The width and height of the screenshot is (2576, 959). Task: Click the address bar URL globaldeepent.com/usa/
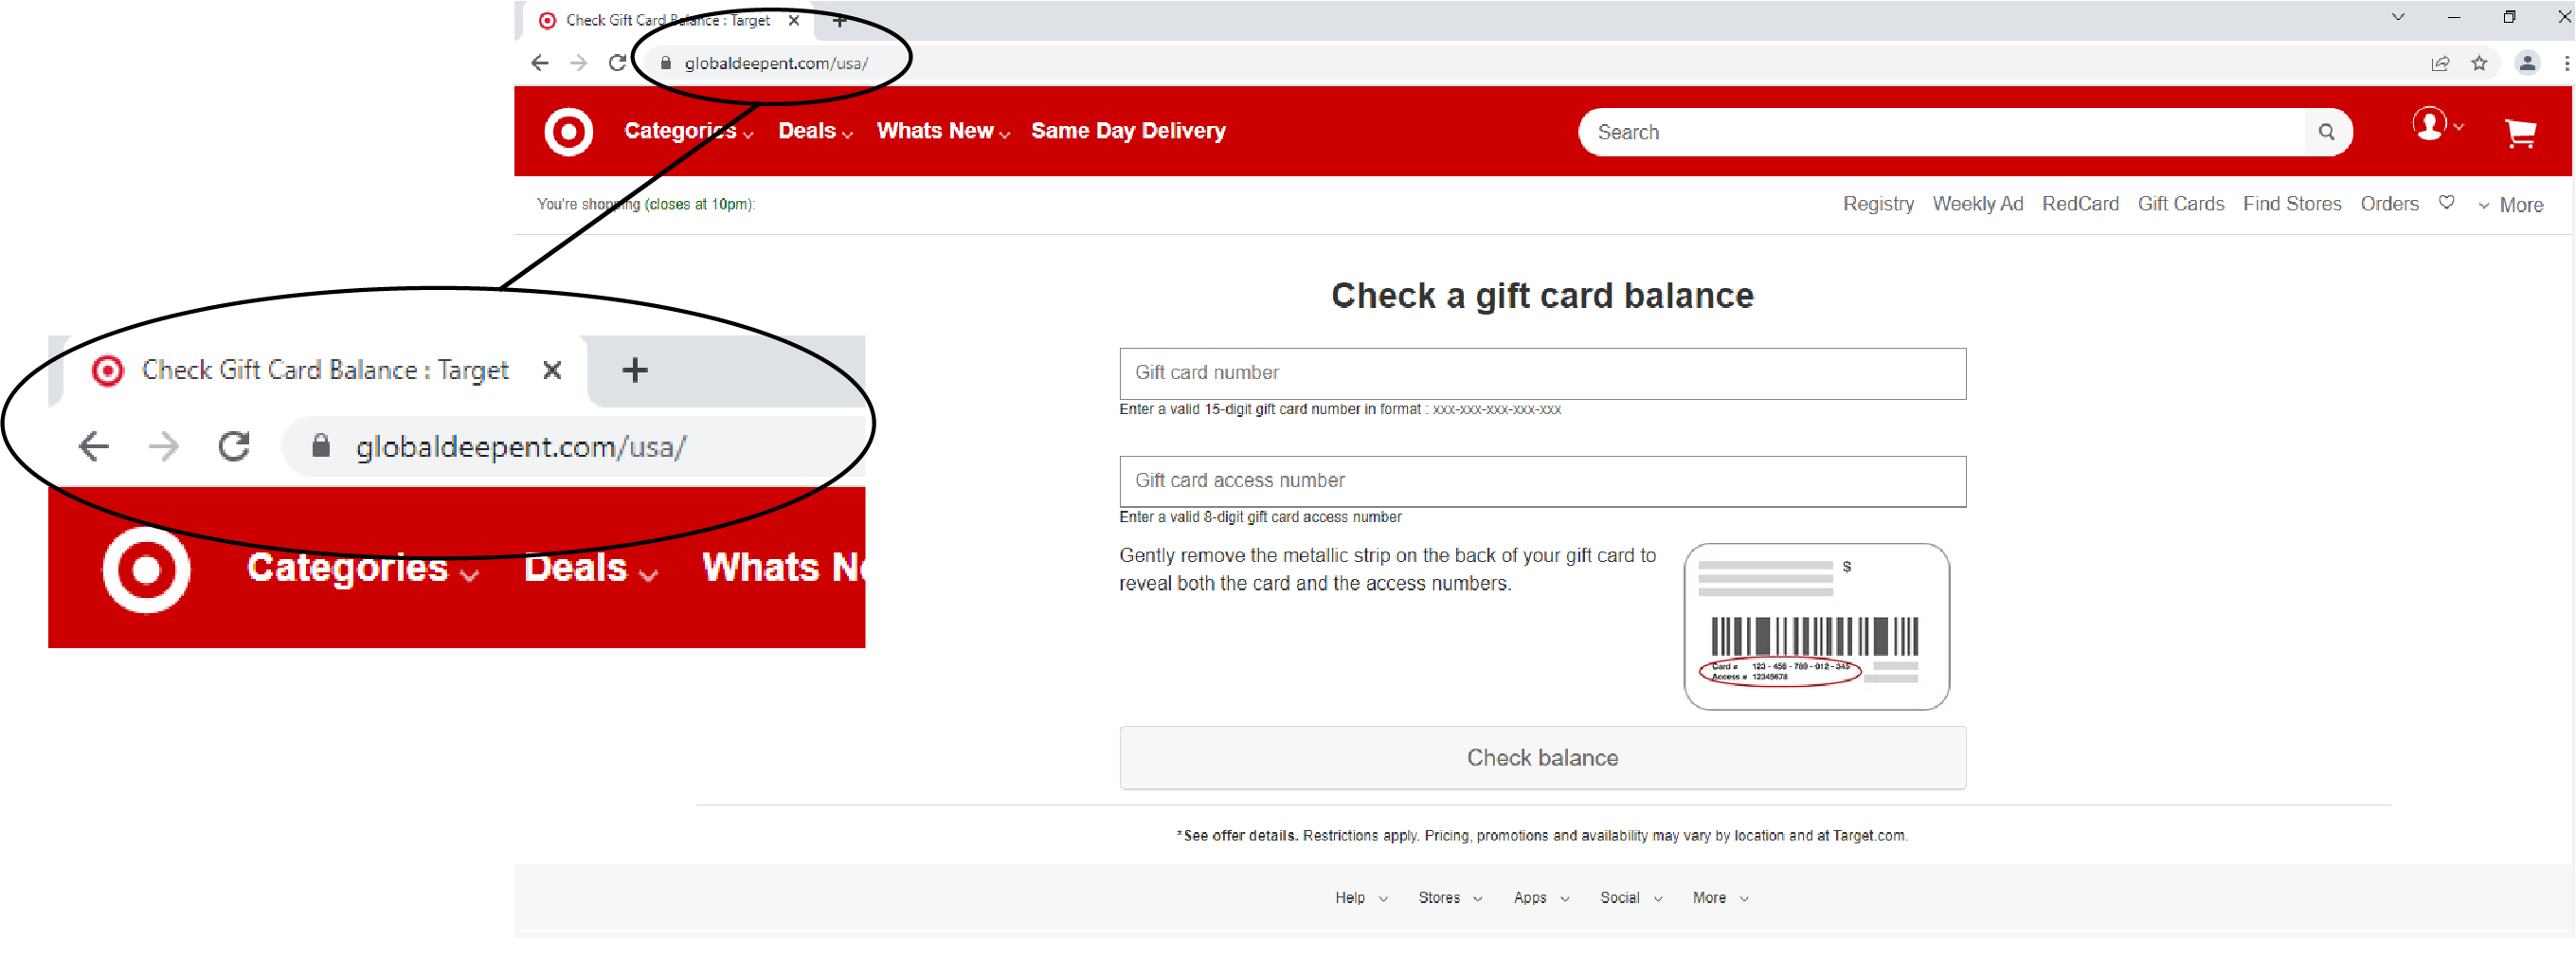pos(776,63)
